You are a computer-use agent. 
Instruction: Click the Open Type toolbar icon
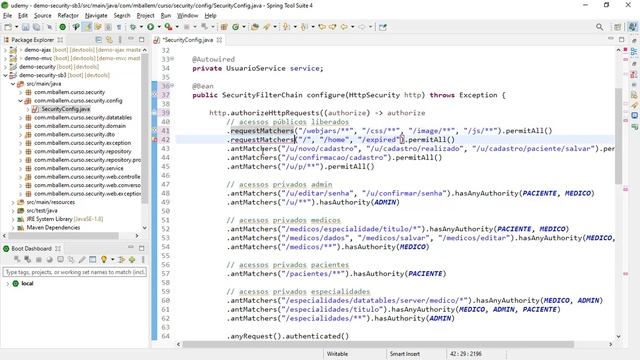coord(255,27)
